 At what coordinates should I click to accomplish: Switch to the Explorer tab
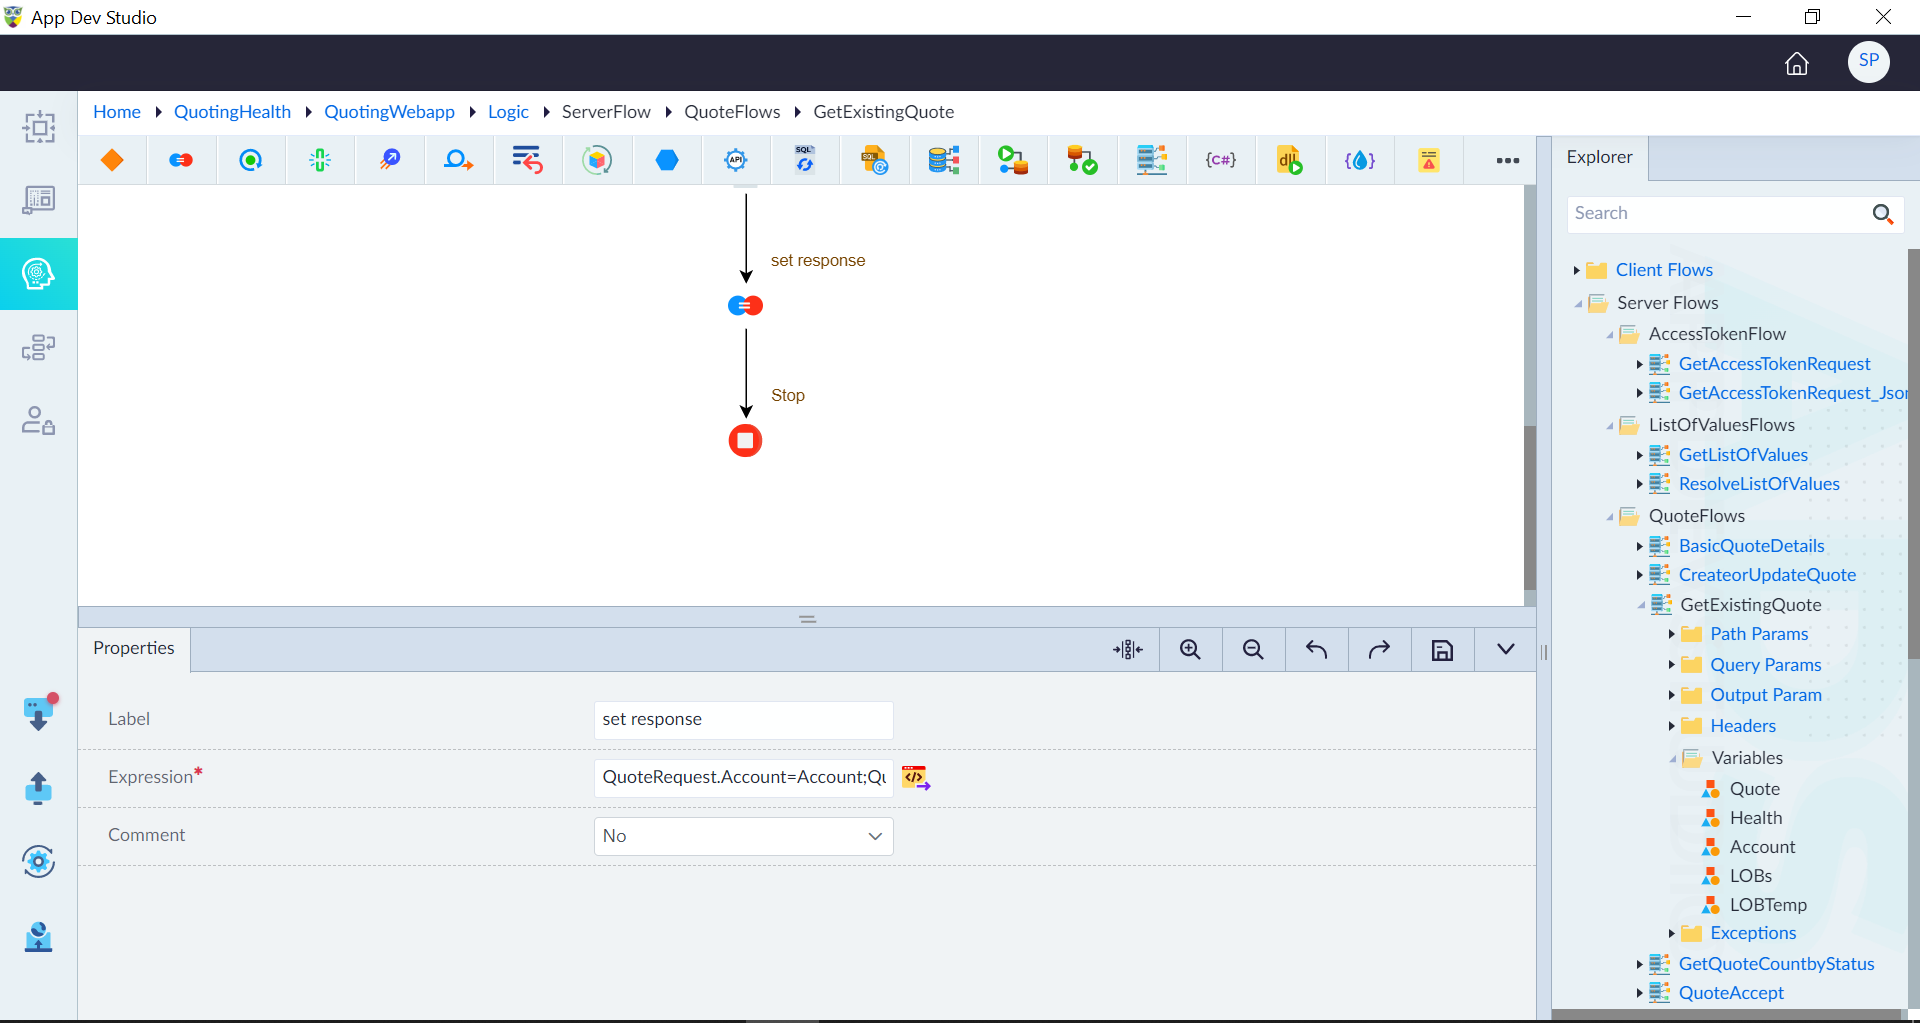[1599, 157]
